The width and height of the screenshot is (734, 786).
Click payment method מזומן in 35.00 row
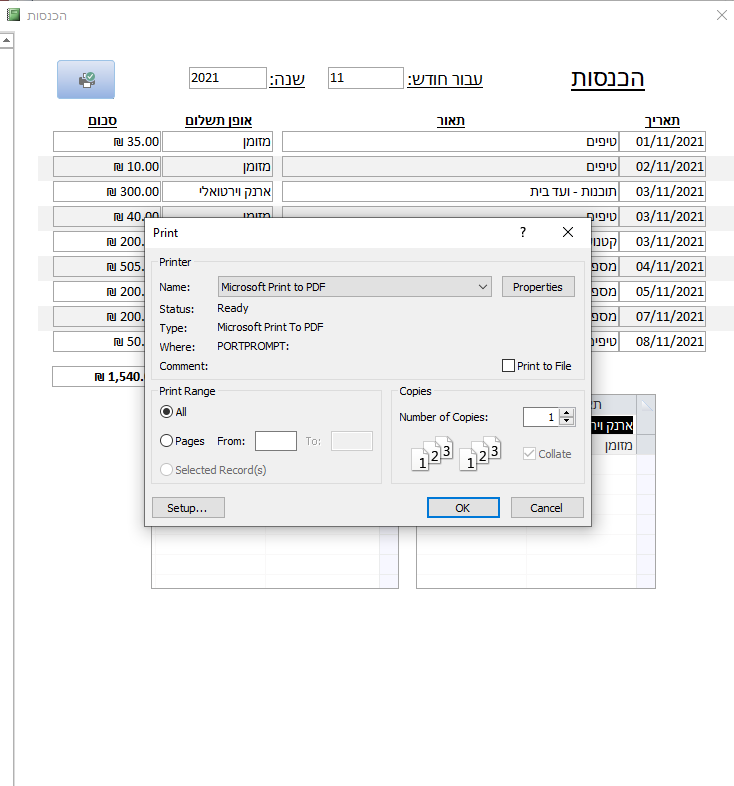click(218, 141)
